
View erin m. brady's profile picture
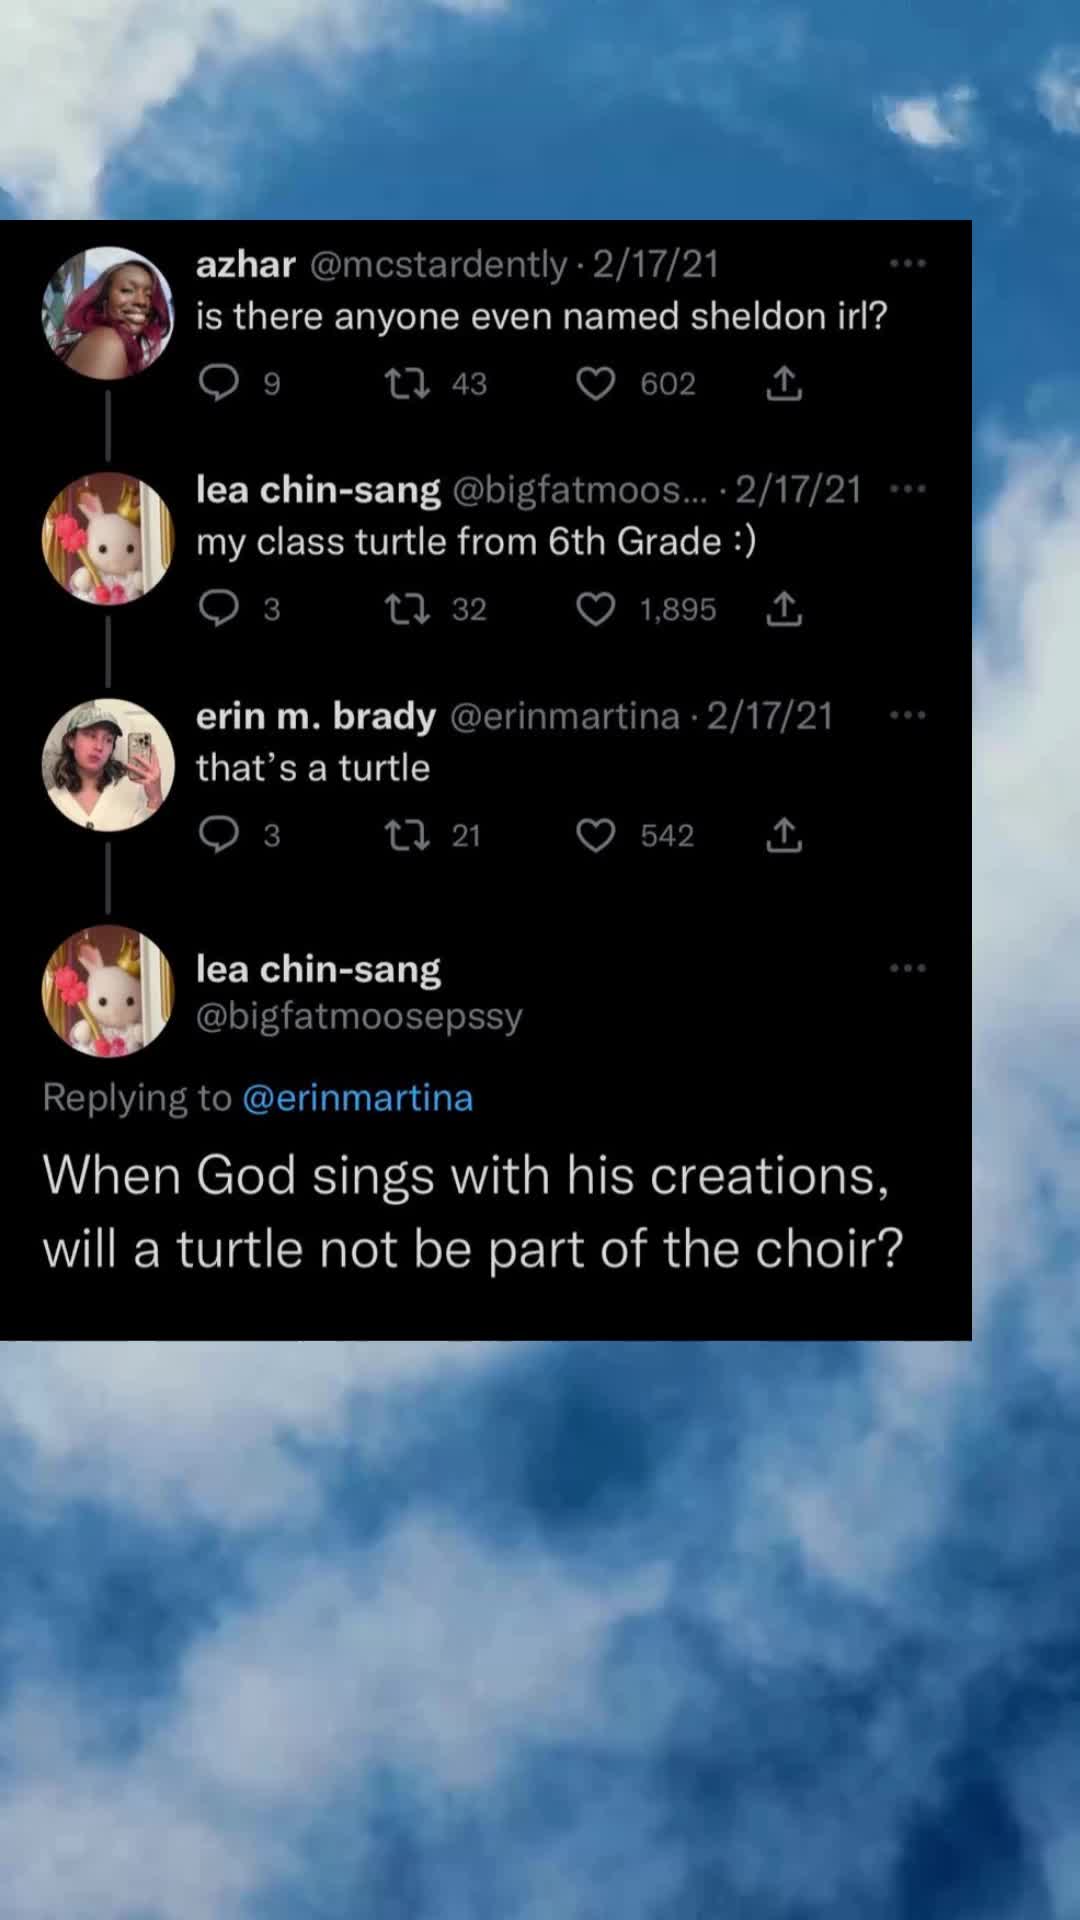(108, 765)
